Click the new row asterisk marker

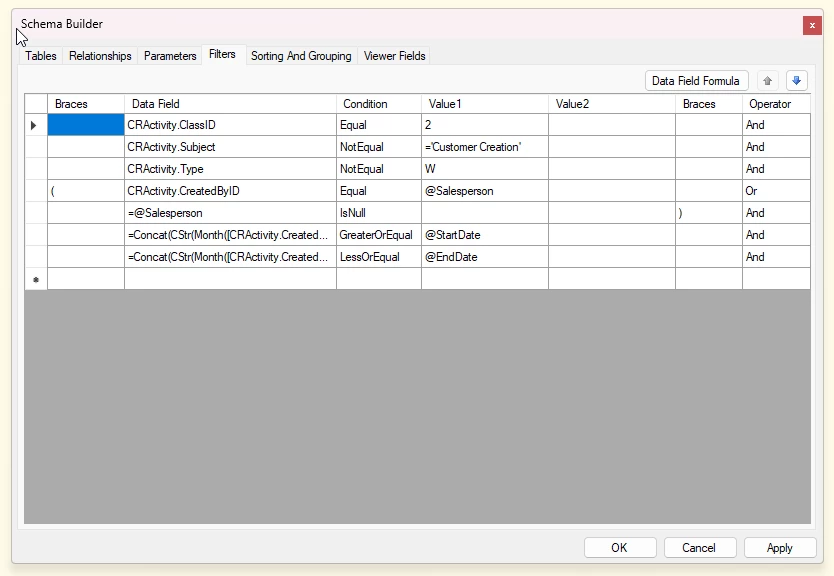pyautogui.click(x=36, y=279)
